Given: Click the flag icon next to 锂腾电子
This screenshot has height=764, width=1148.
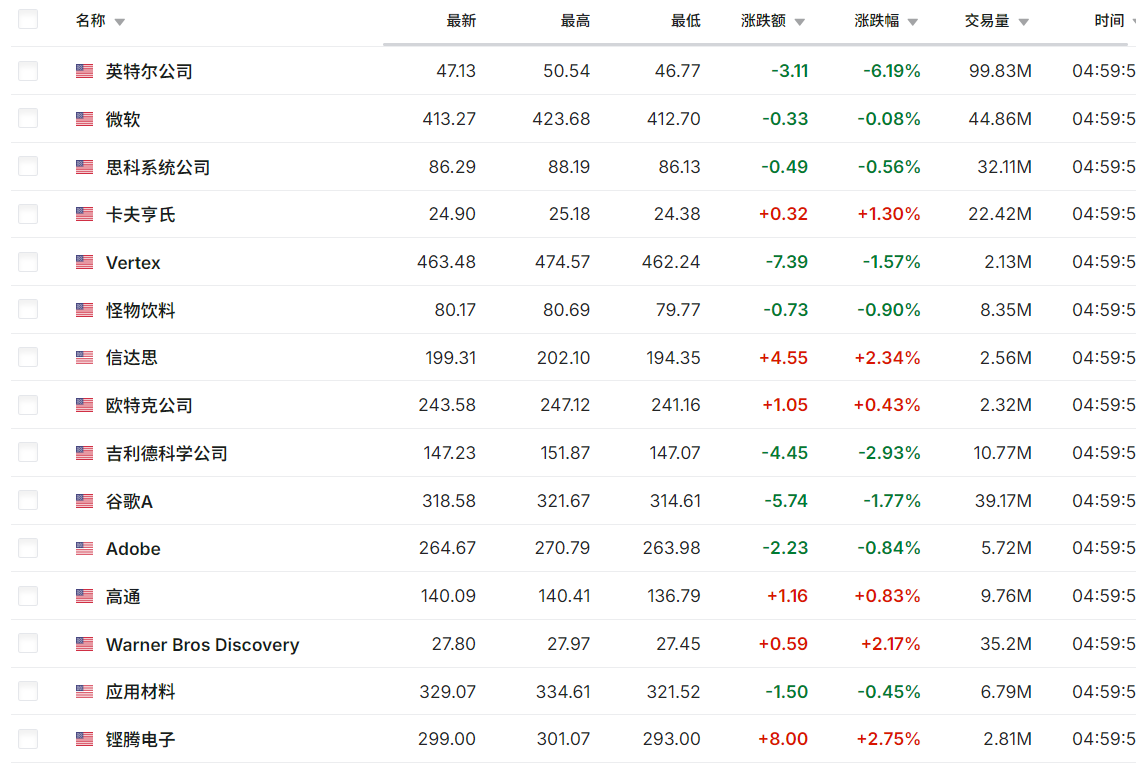Looking at the screenshot, I should pyautogui.click(x=85, y=740).
